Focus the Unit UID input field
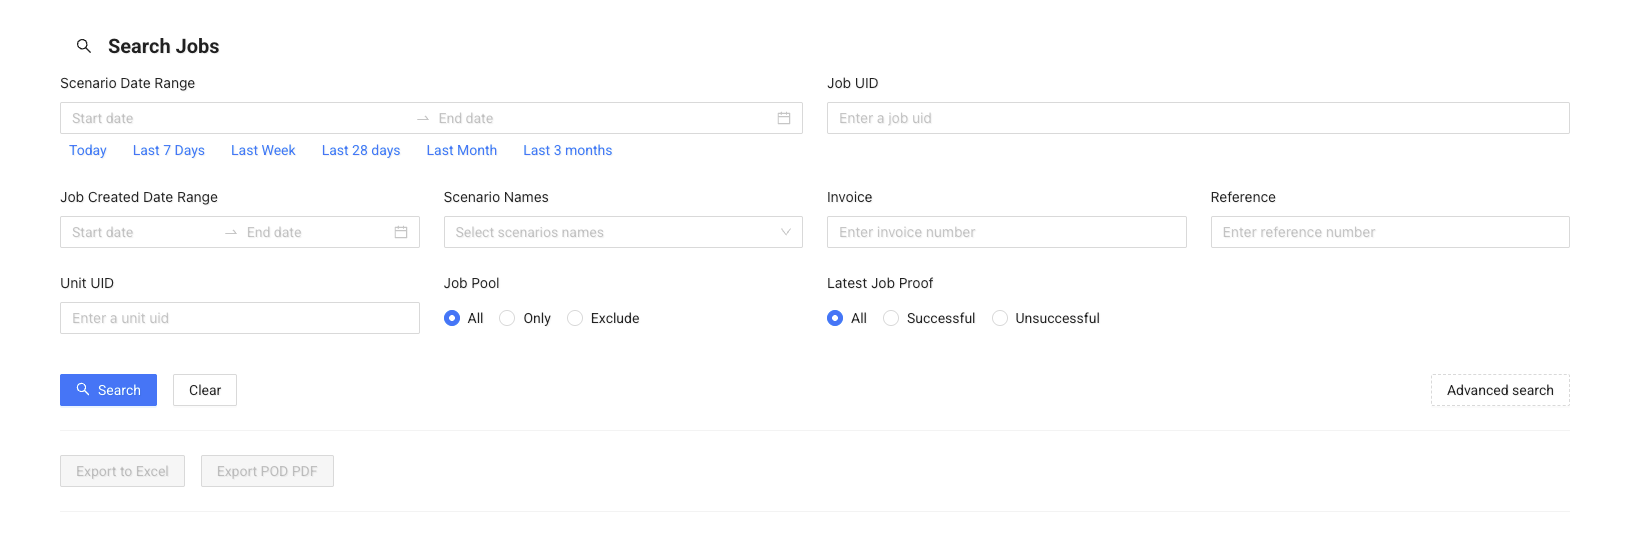Screen dimensions: 1628x541 pyautogui.click(x=240, y=318)
